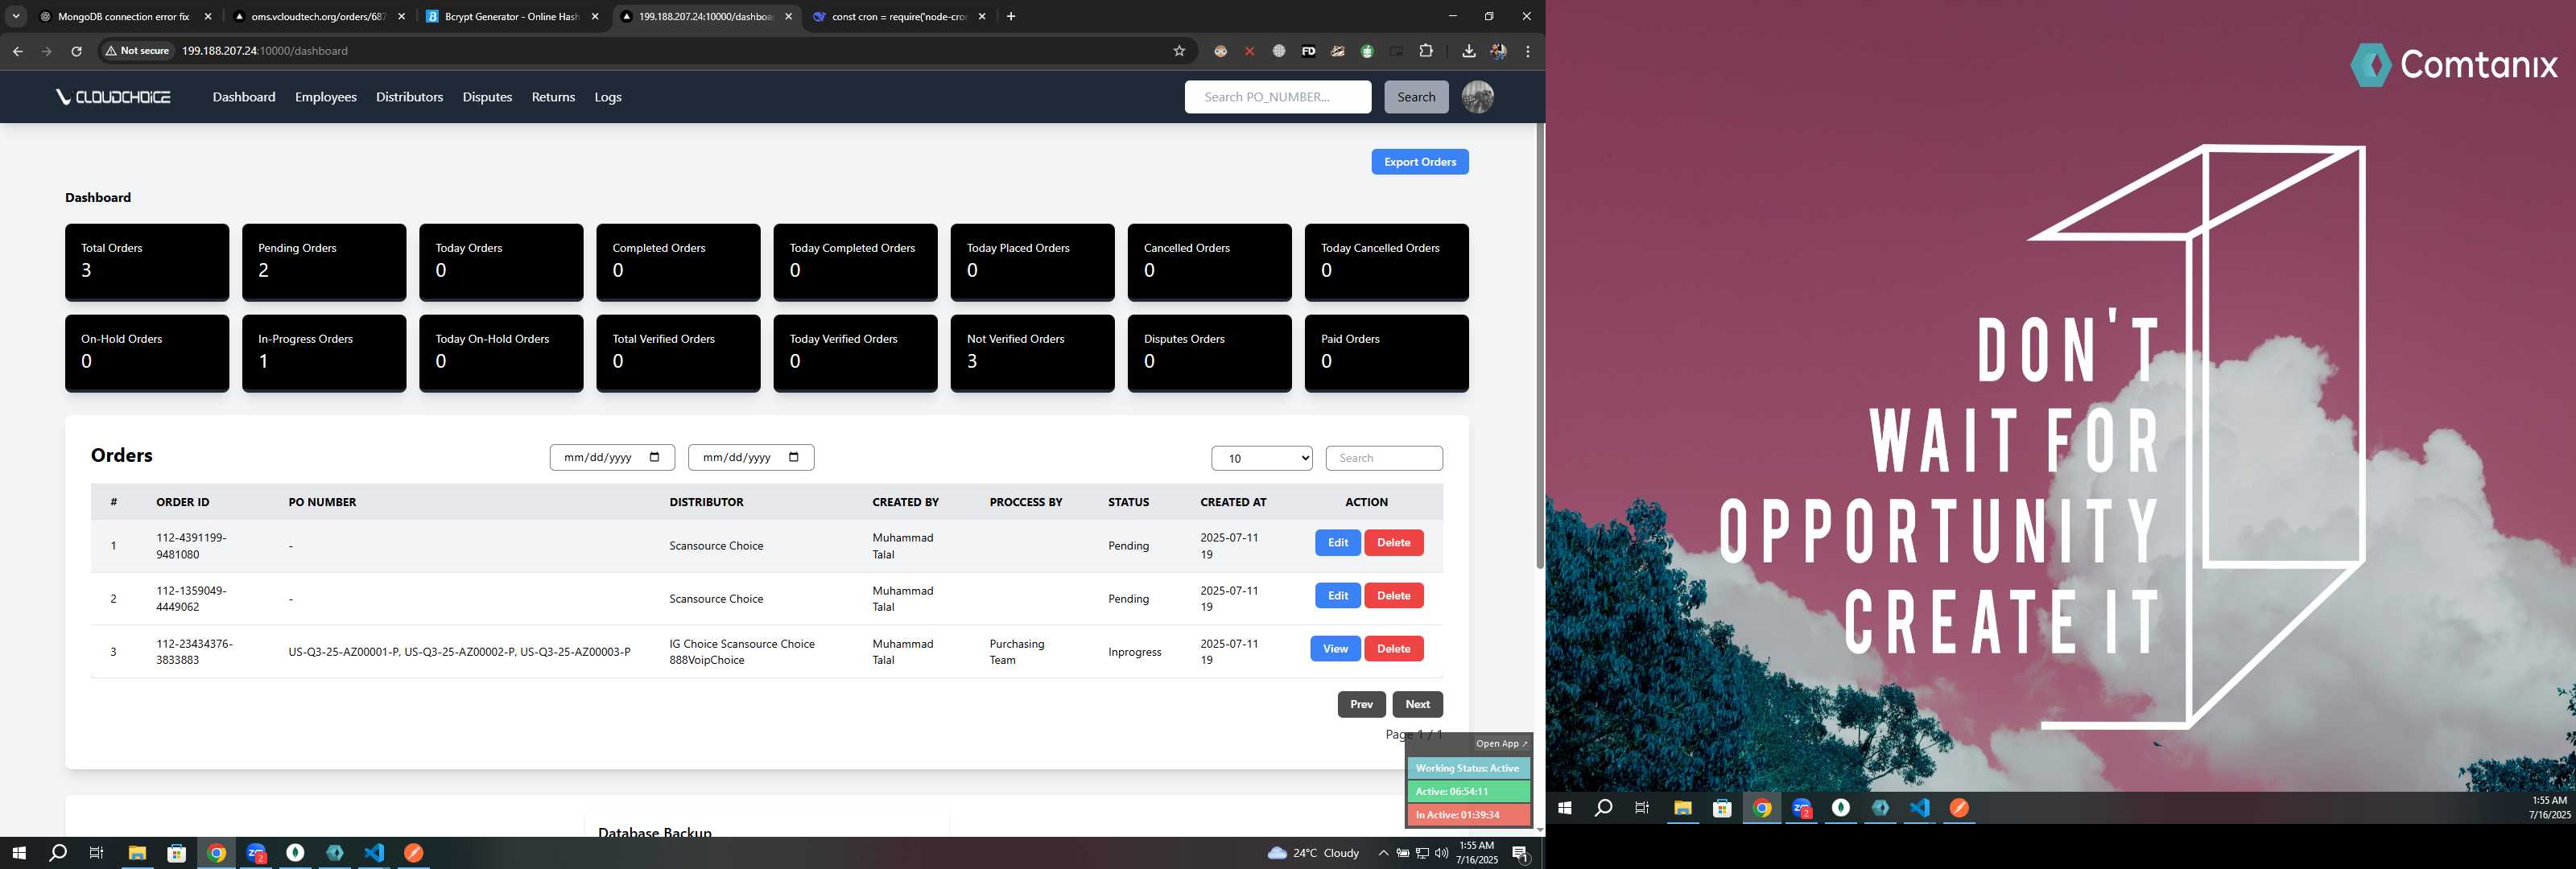
Task: Open Zoom from the main taskbar
Action: pos(256,853)
